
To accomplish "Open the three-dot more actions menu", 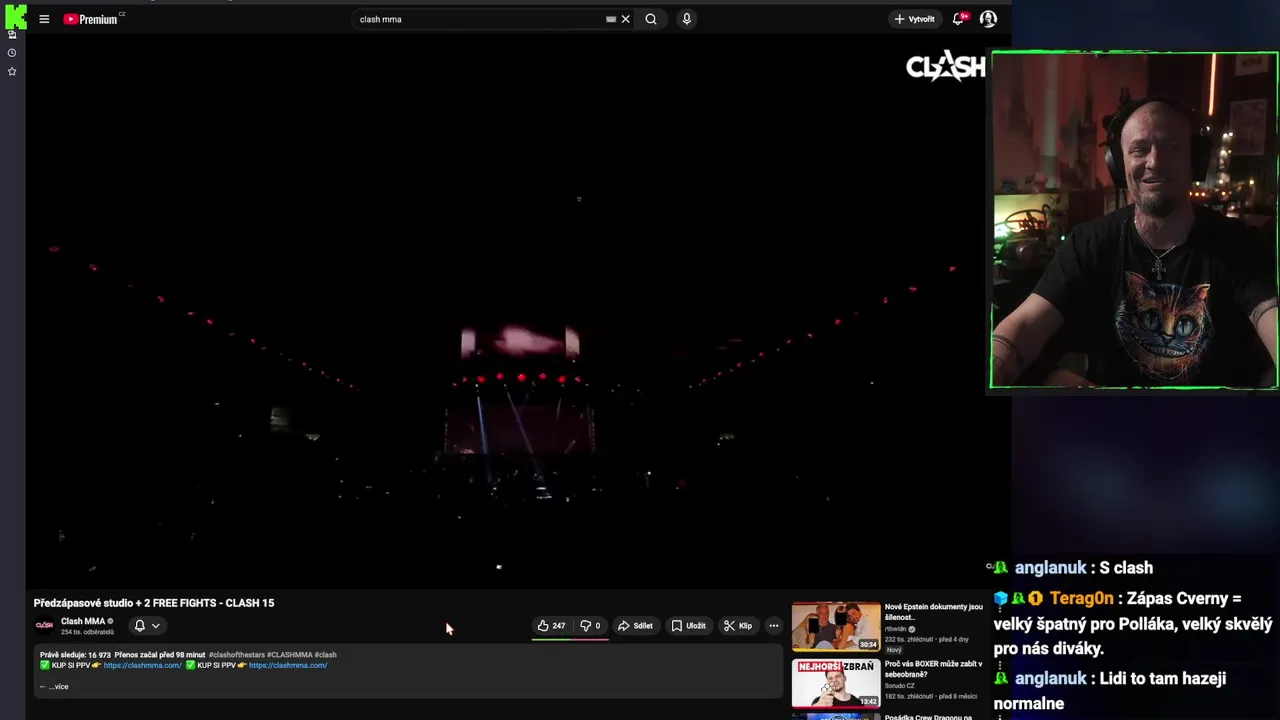I will 774,626.
